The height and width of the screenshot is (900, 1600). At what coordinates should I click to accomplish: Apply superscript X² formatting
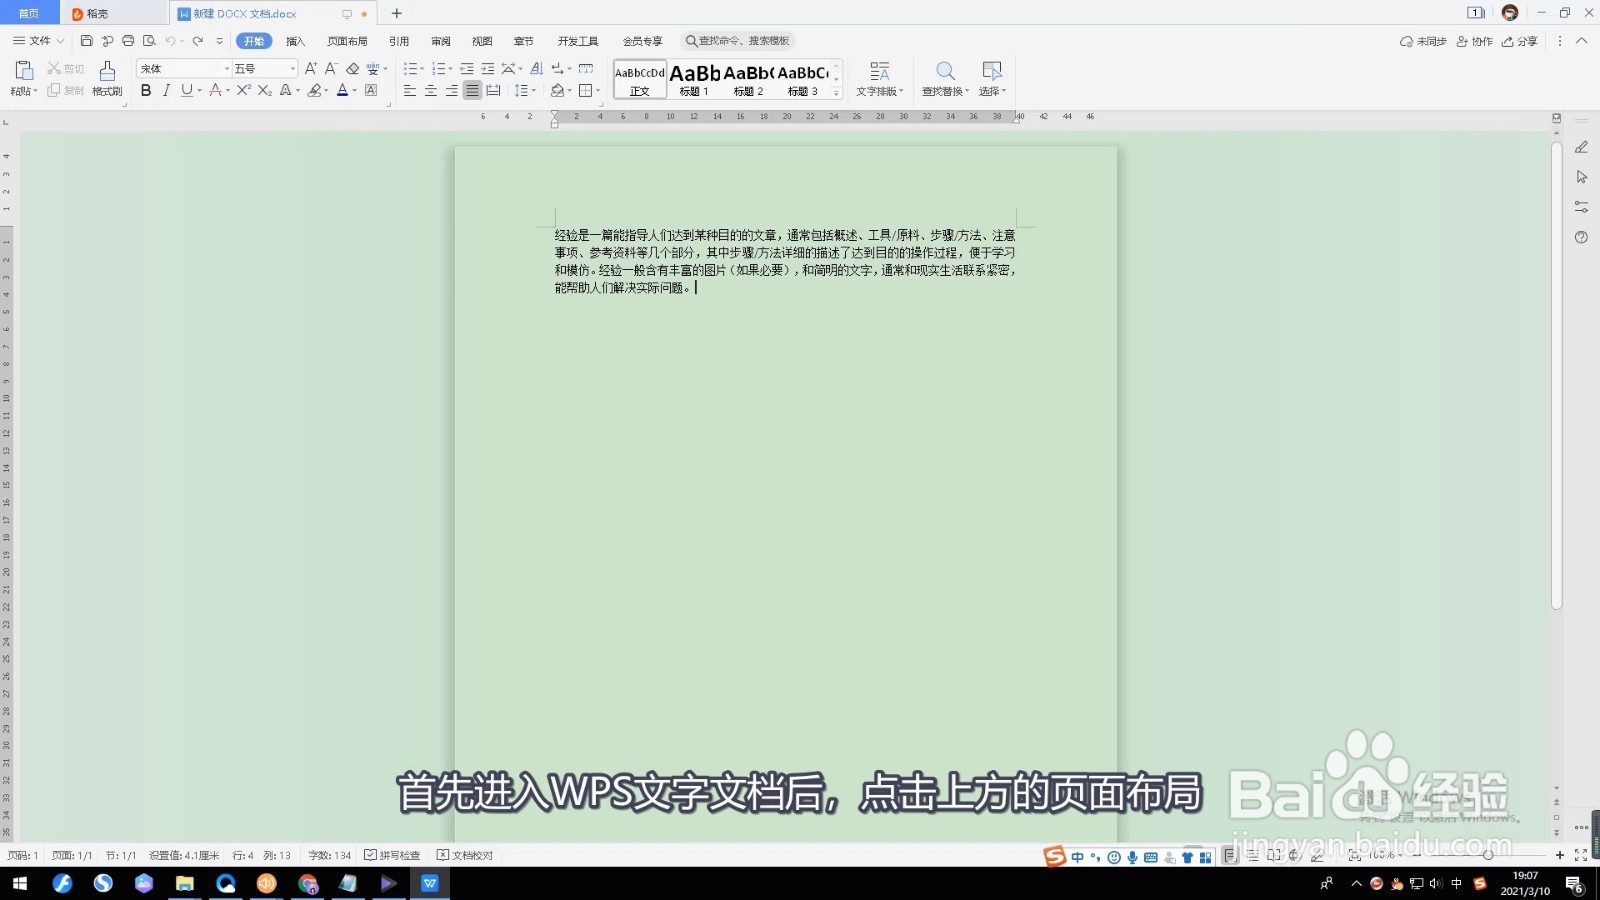click(243, 90)
